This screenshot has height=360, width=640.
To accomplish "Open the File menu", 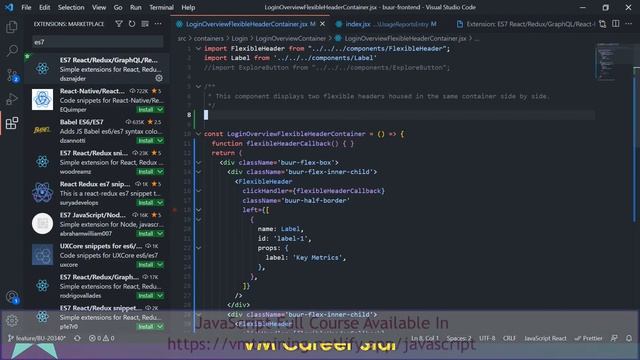I will [26, 7].
